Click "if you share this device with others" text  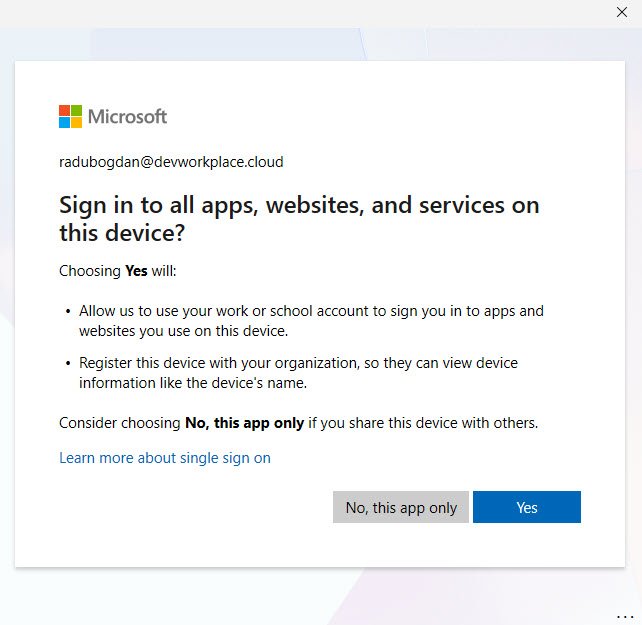click(x=422, y=423)
